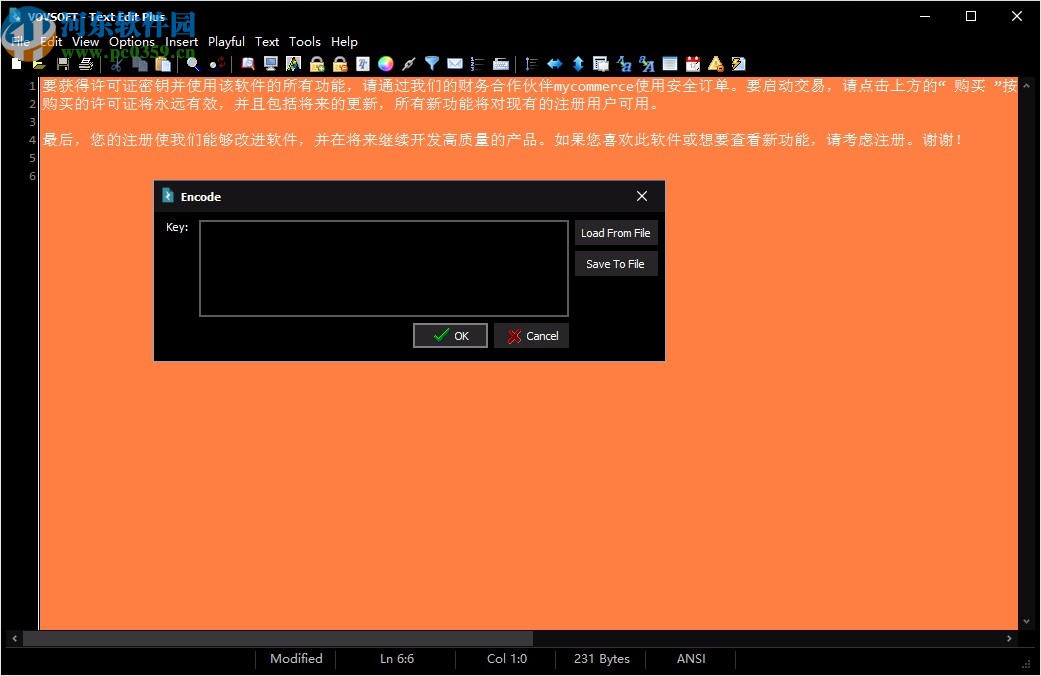Print the document
This screenshot has width=1041, height=676.
87,63
